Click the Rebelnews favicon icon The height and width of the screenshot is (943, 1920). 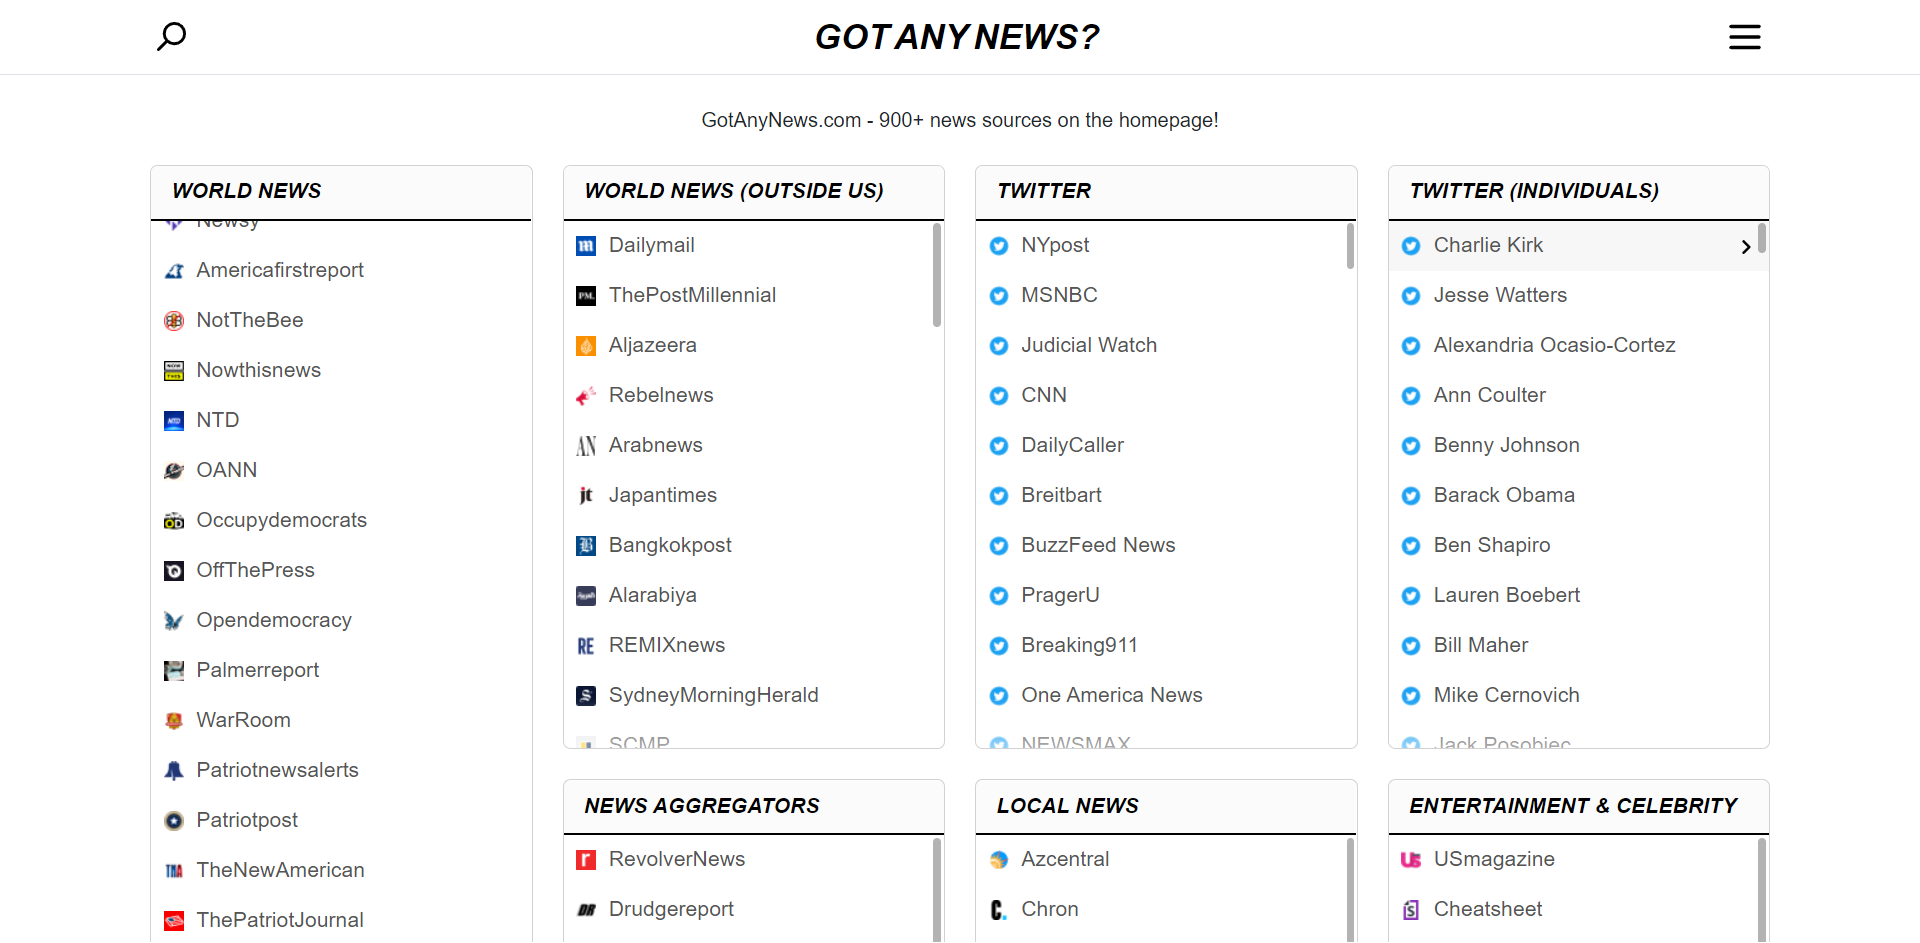pos(586,396)
